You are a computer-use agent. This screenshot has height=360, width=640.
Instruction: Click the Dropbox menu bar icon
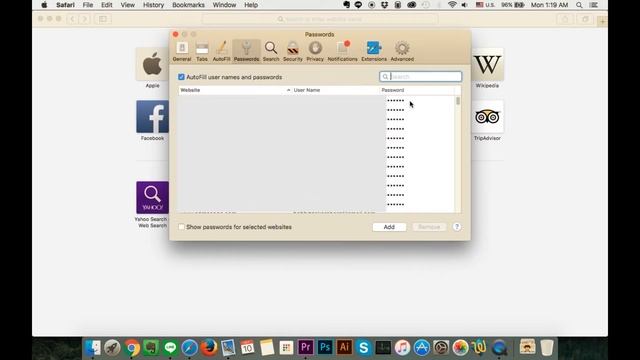pos(384,5)
